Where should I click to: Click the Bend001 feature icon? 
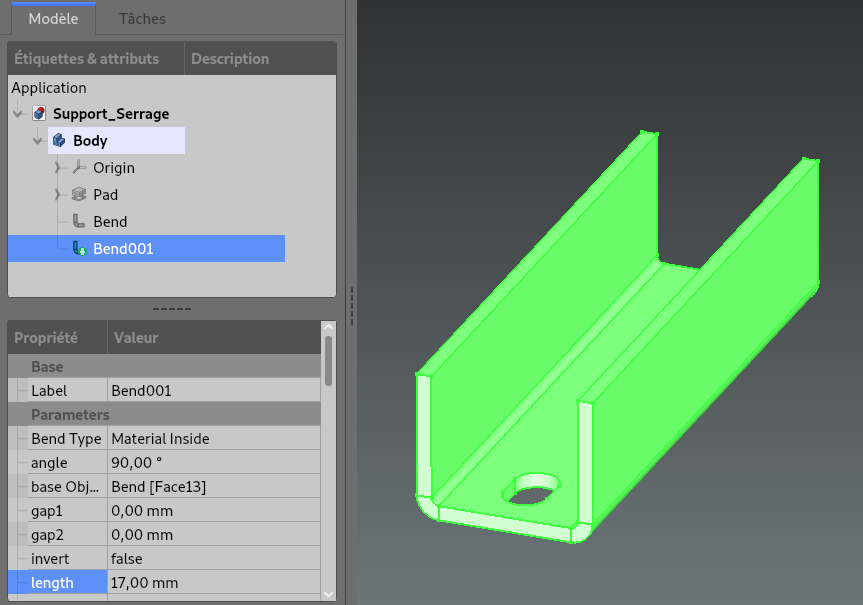(x=79, y=249)
